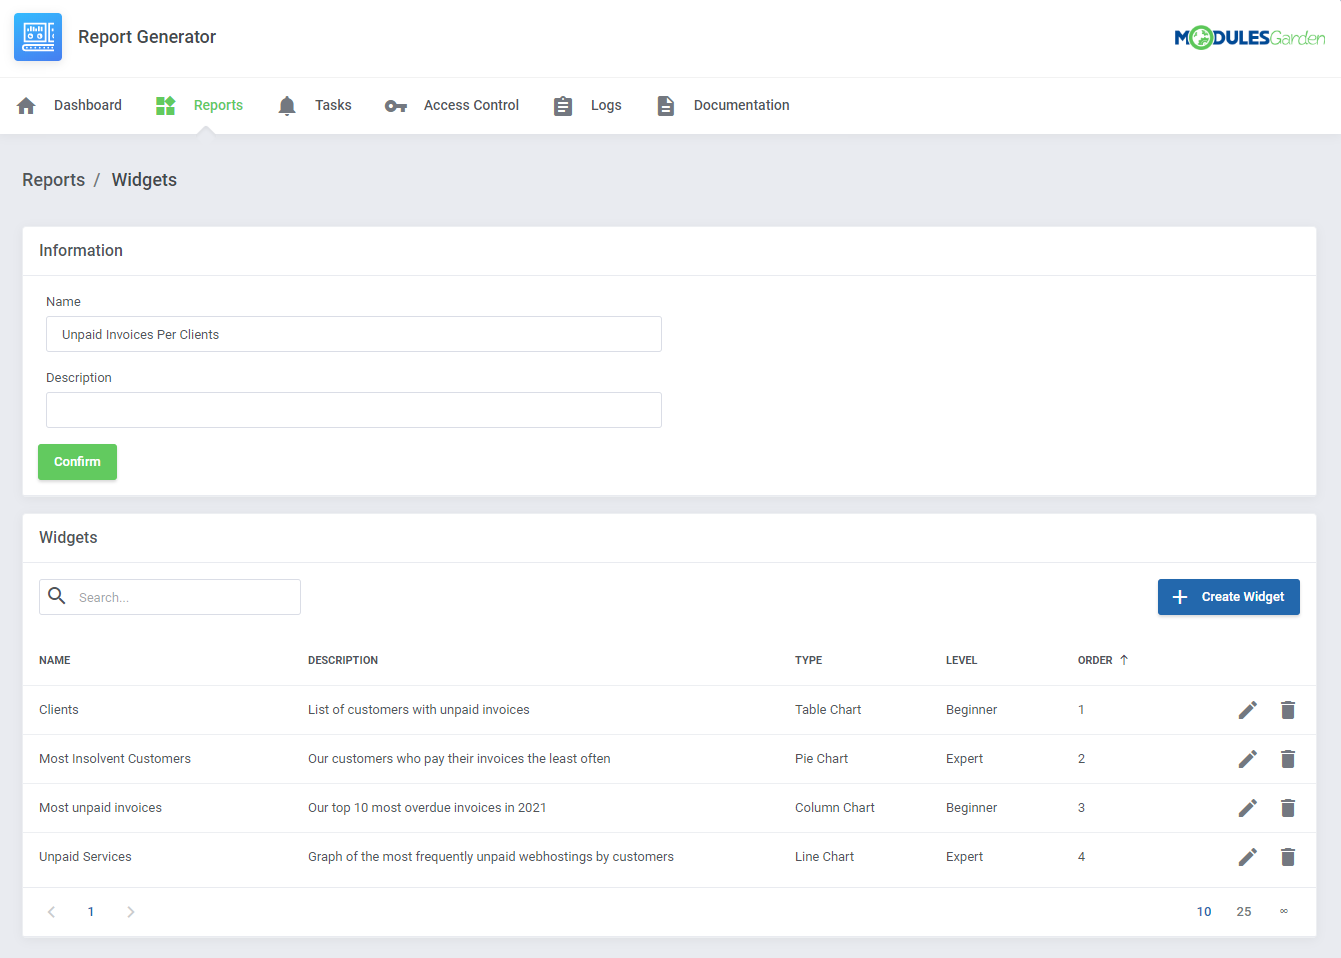Edit the Clients widget with the pencil icon
1341x958 pixels.
[1247, 709]
